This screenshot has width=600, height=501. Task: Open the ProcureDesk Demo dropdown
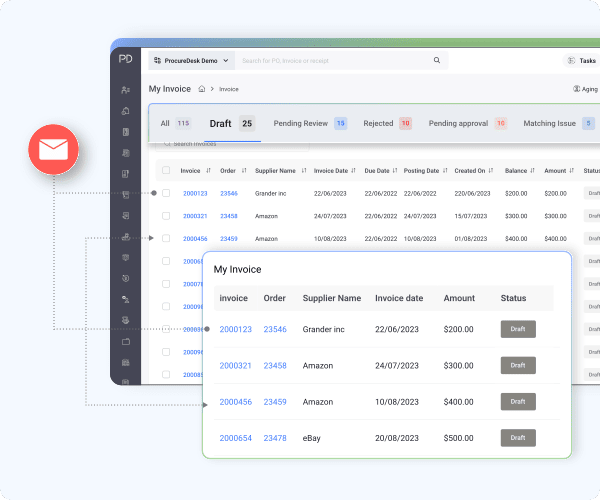click(191, 60)
